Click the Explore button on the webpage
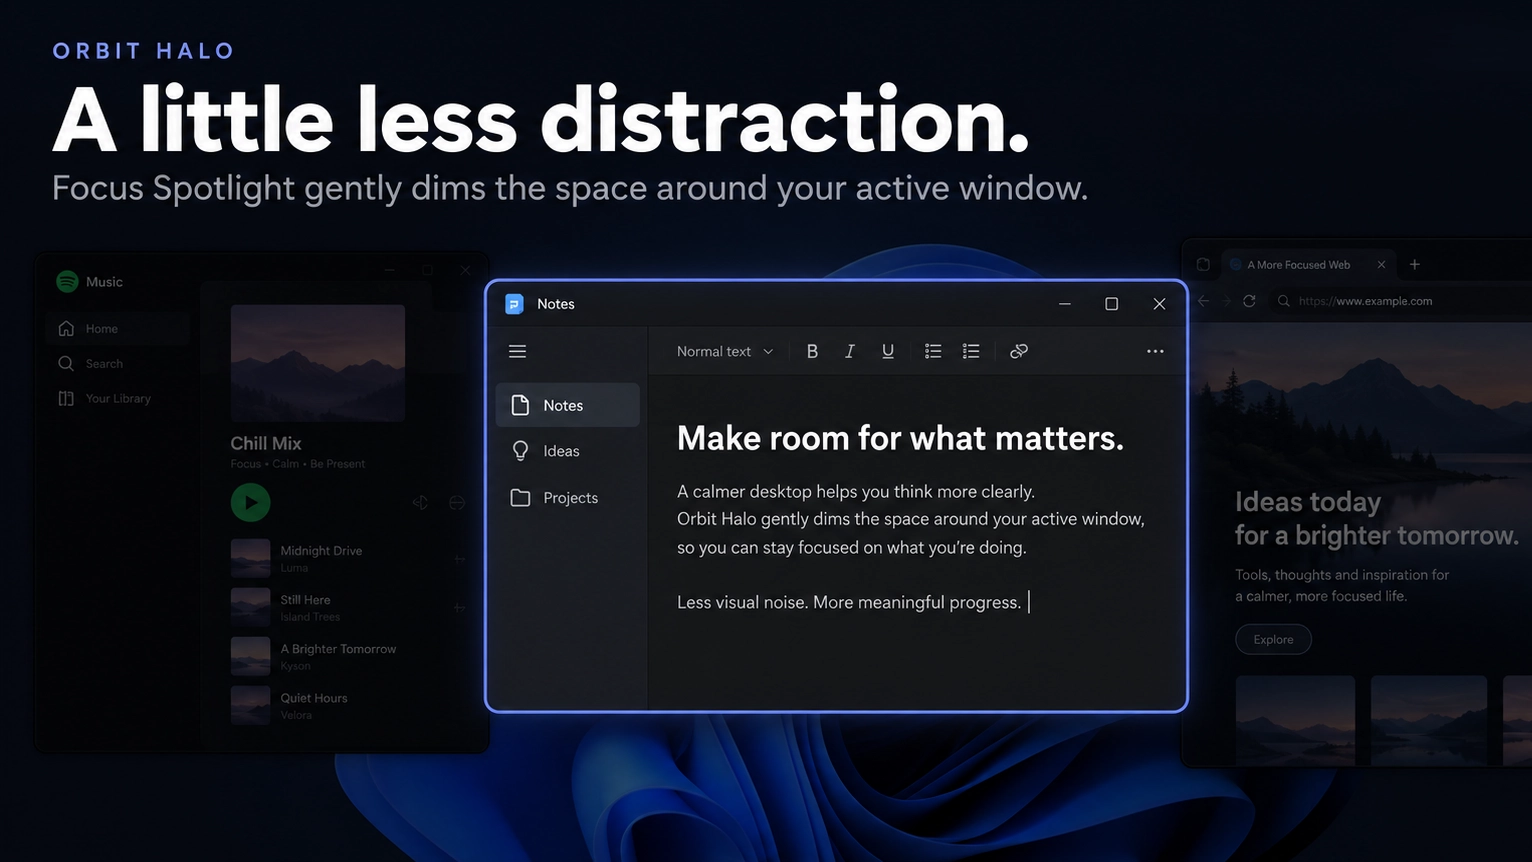This screenshot has height=862, width=1532. click(x=1273, y=639)
